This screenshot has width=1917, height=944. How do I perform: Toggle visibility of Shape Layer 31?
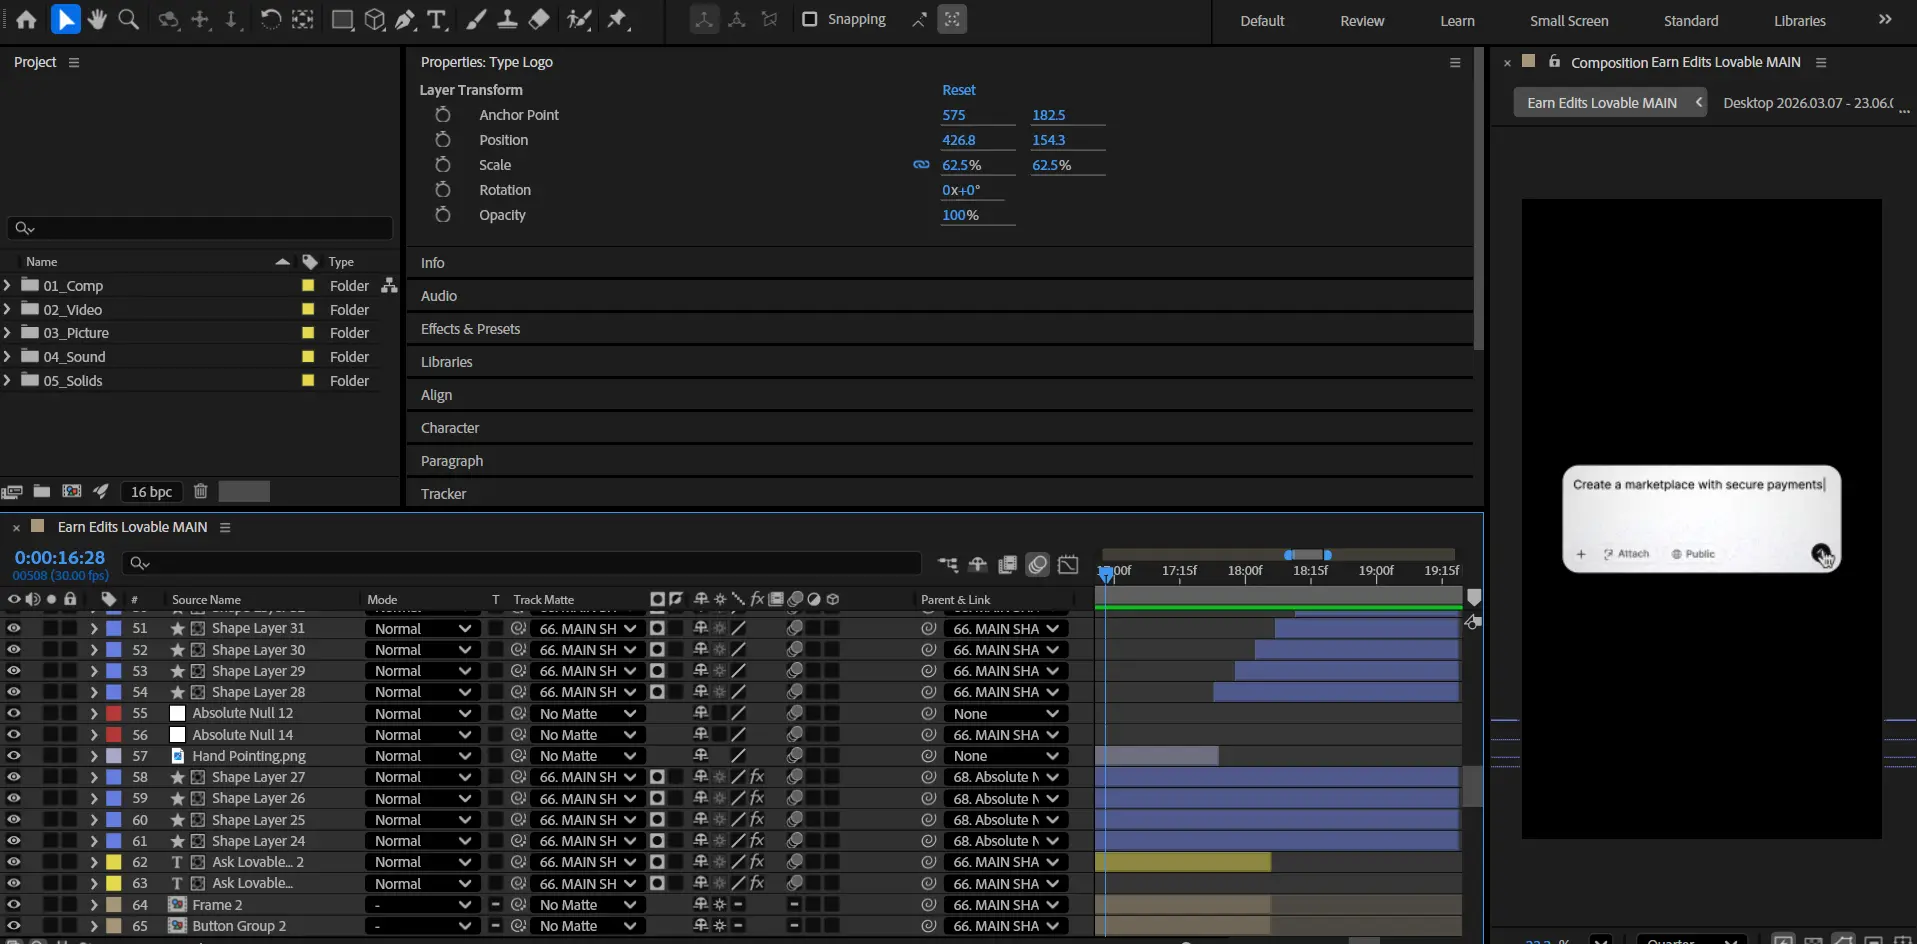pyautogui.click(x=14, y=628)
